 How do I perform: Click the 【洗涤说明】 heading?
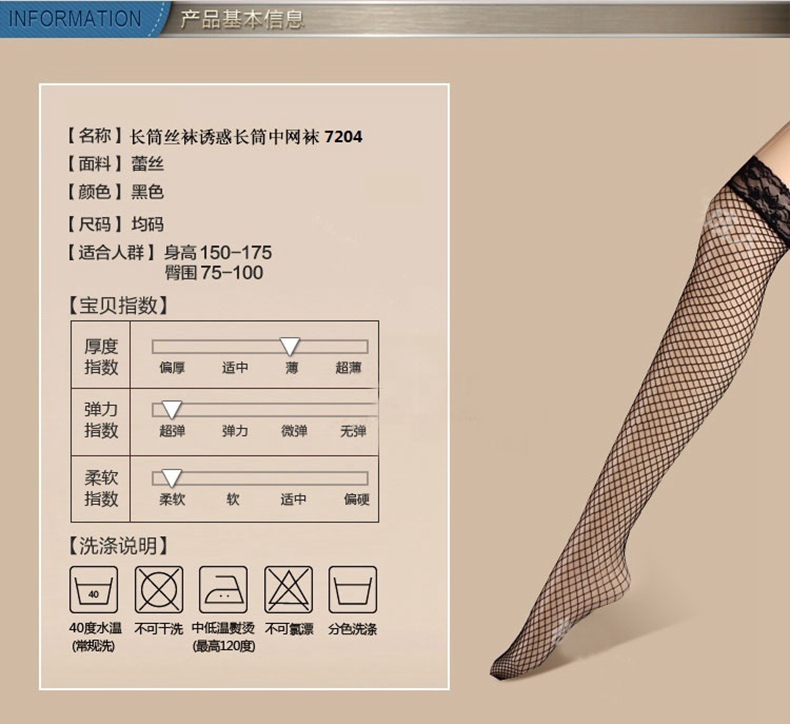pos(118,546)
